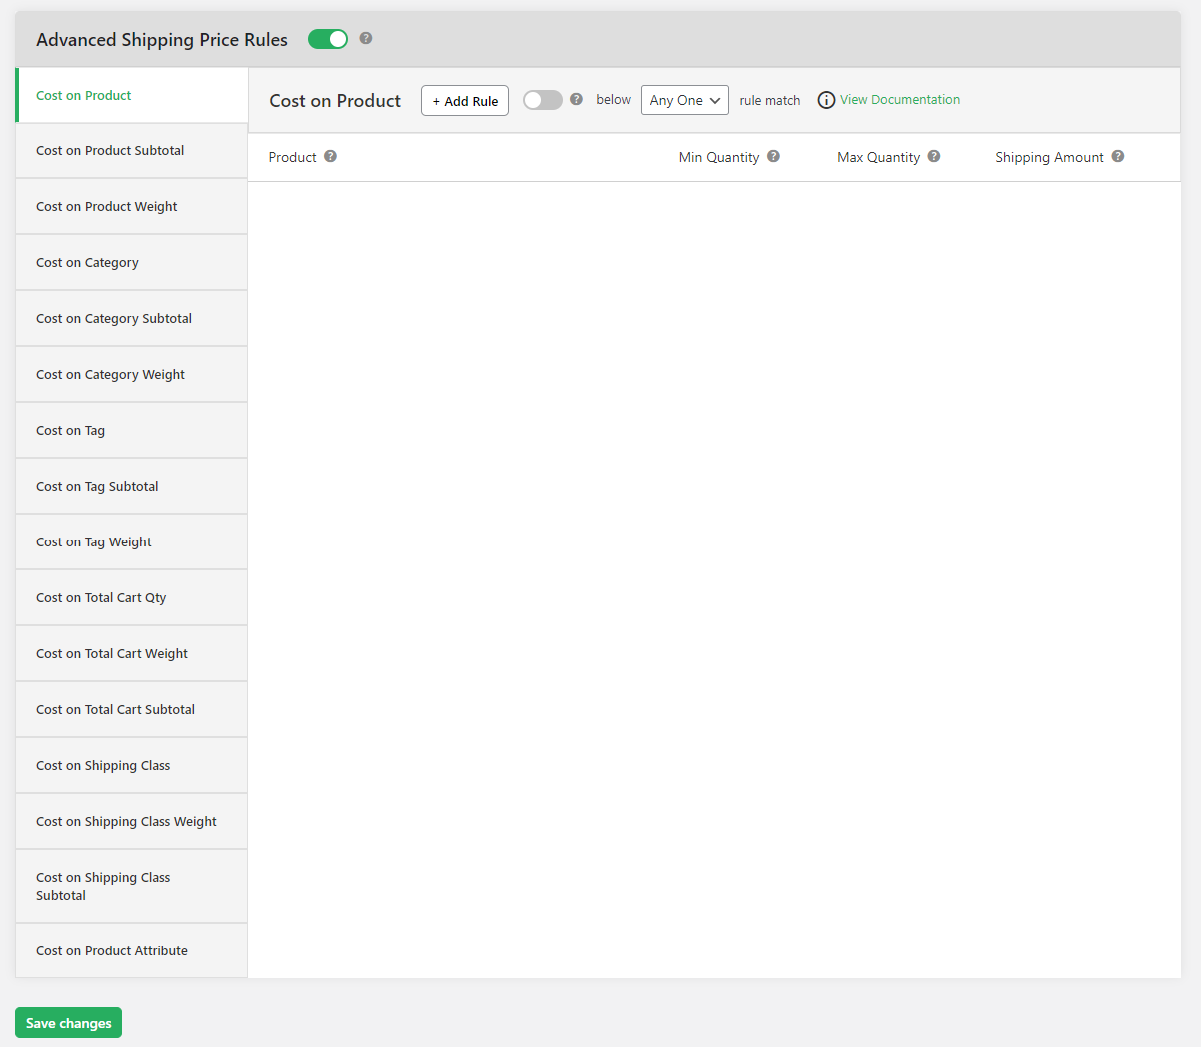Open the Any One dropdown

coord(685,100)
